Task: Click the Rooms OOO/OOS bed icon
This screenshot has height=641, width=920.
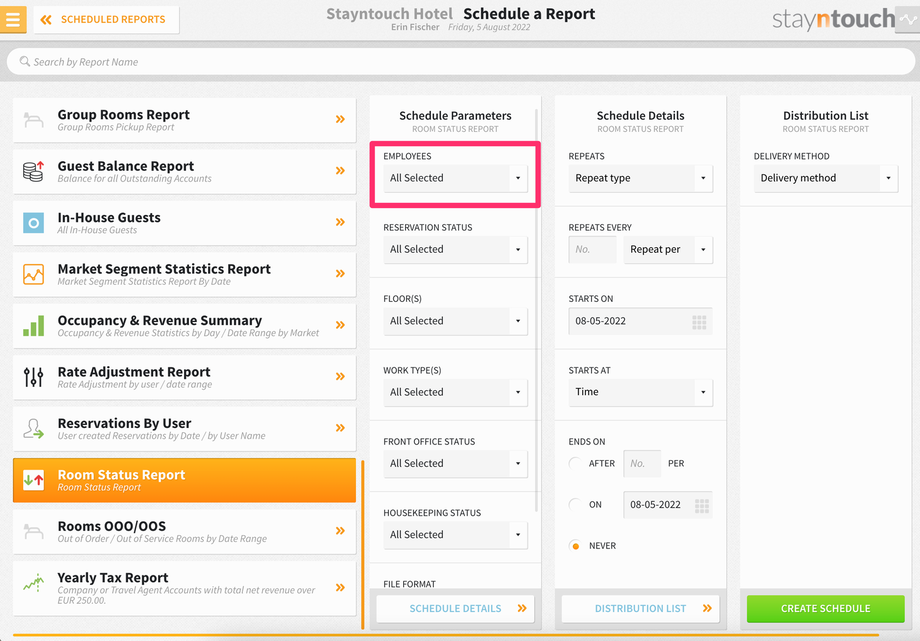Action: pos(33,531)
